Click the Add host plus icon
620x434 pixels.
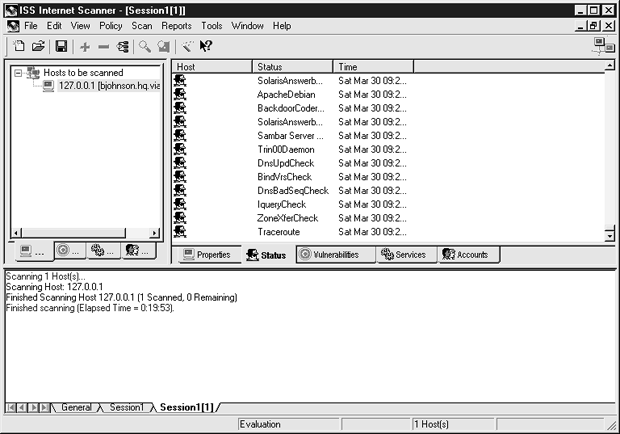click(x=85, y=46)
